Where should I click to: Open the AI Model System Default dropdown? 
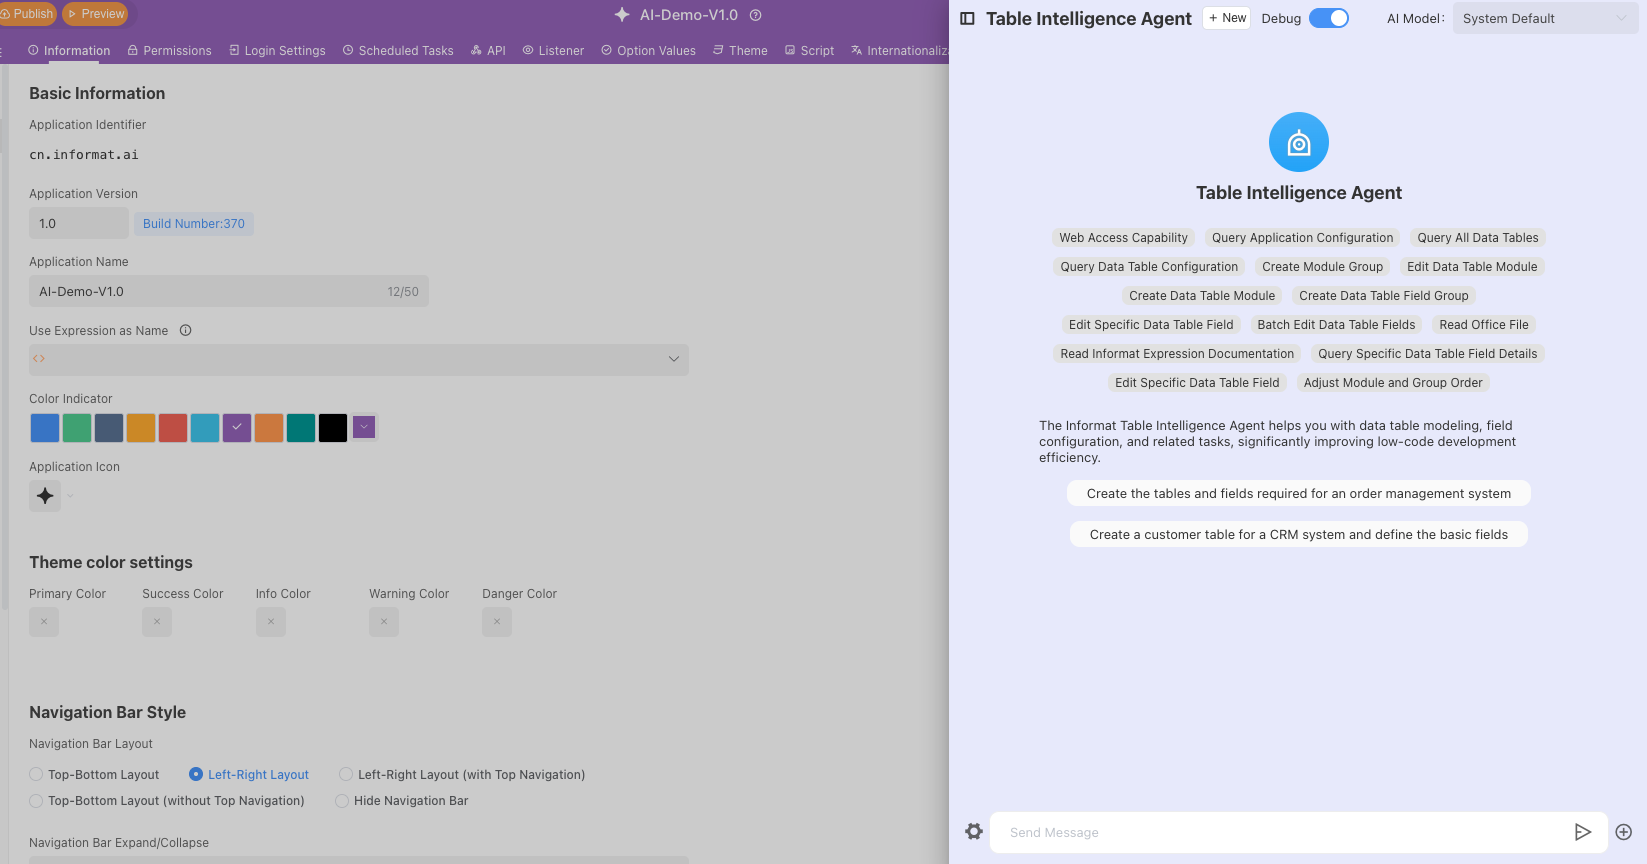point(1545,18)
